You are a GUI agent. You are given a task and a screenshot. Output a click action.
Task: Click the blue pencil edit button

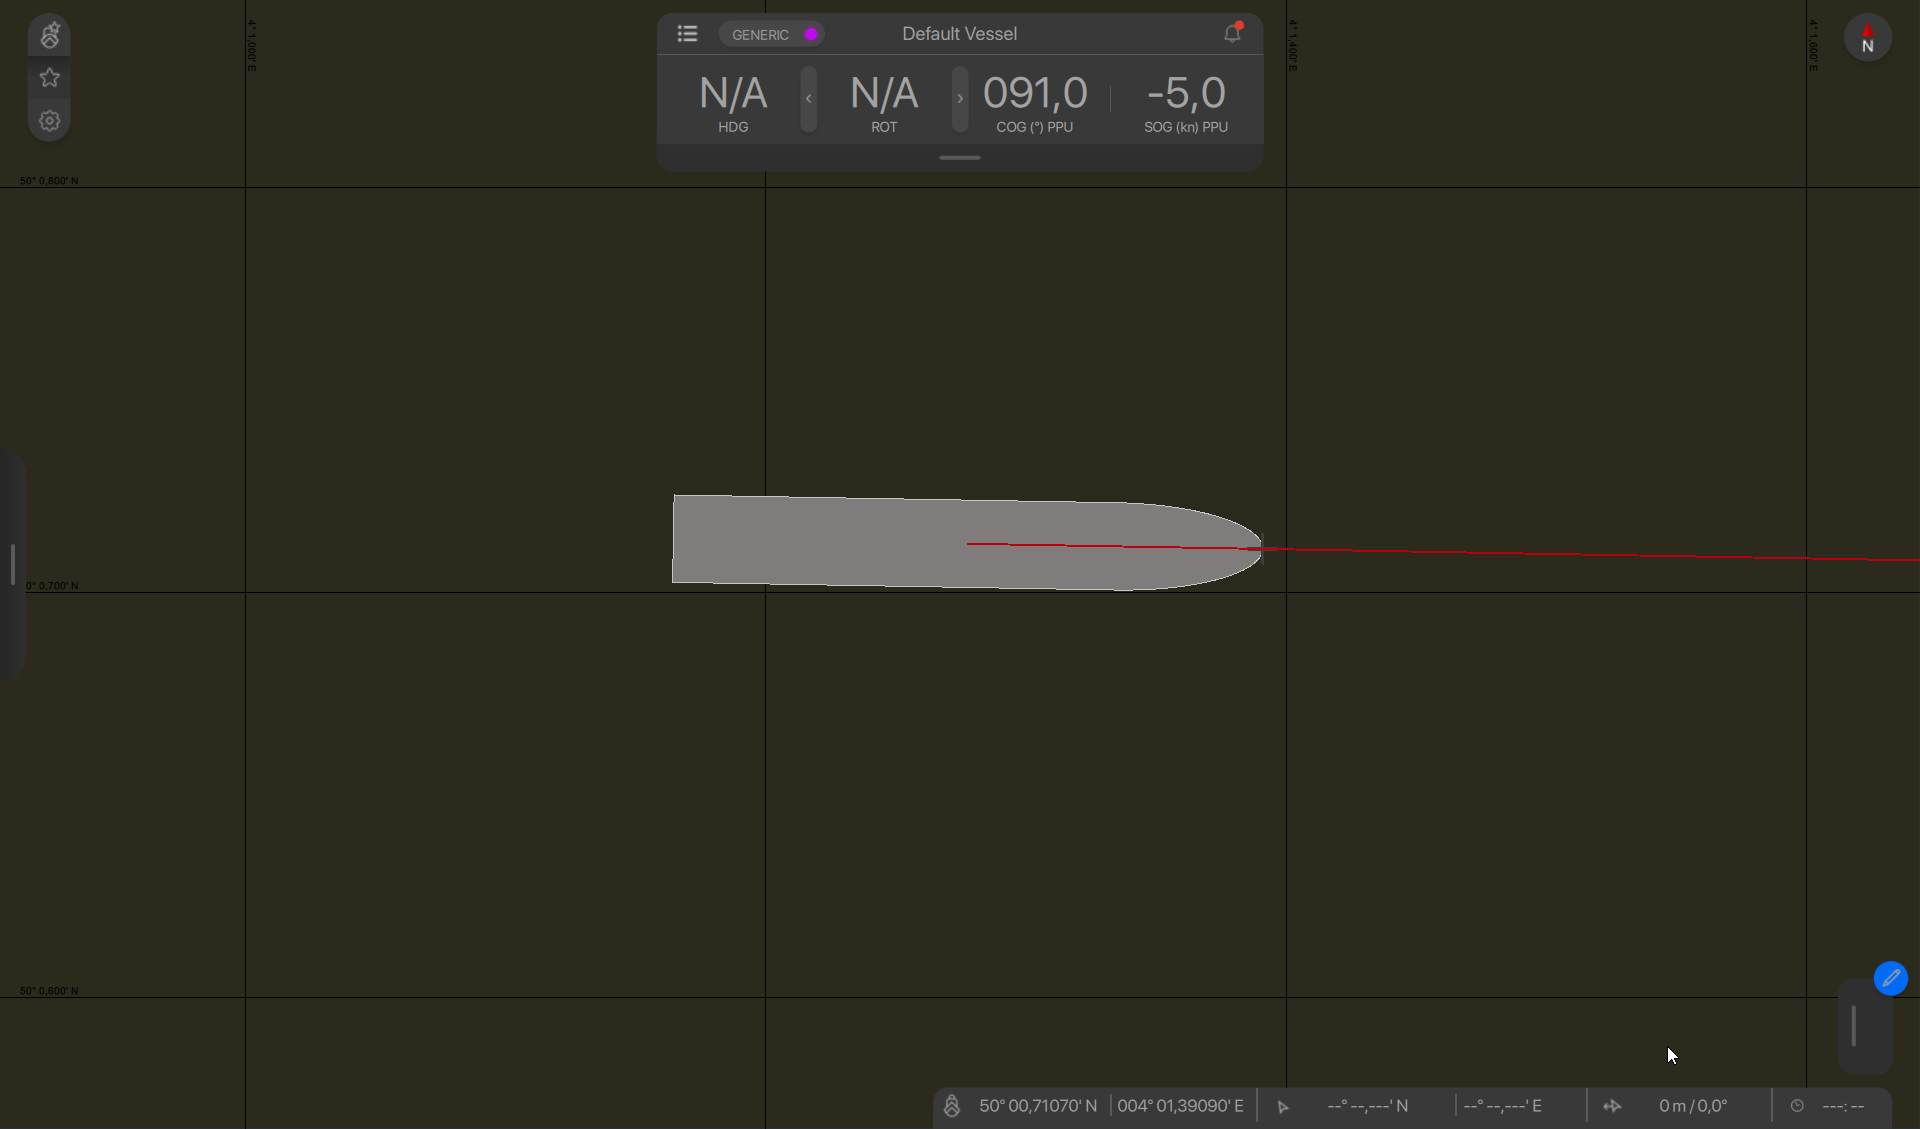click(1890, 978)
